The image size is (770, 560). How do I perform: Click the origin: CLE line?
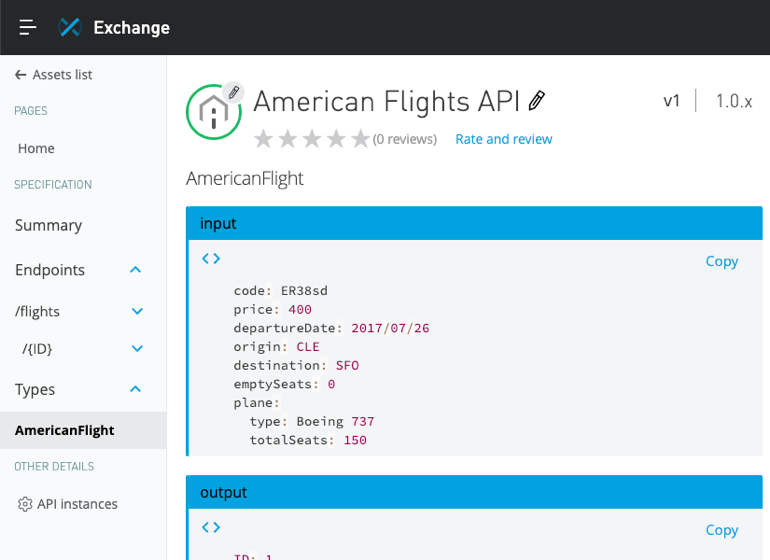(x=276, y=347)
